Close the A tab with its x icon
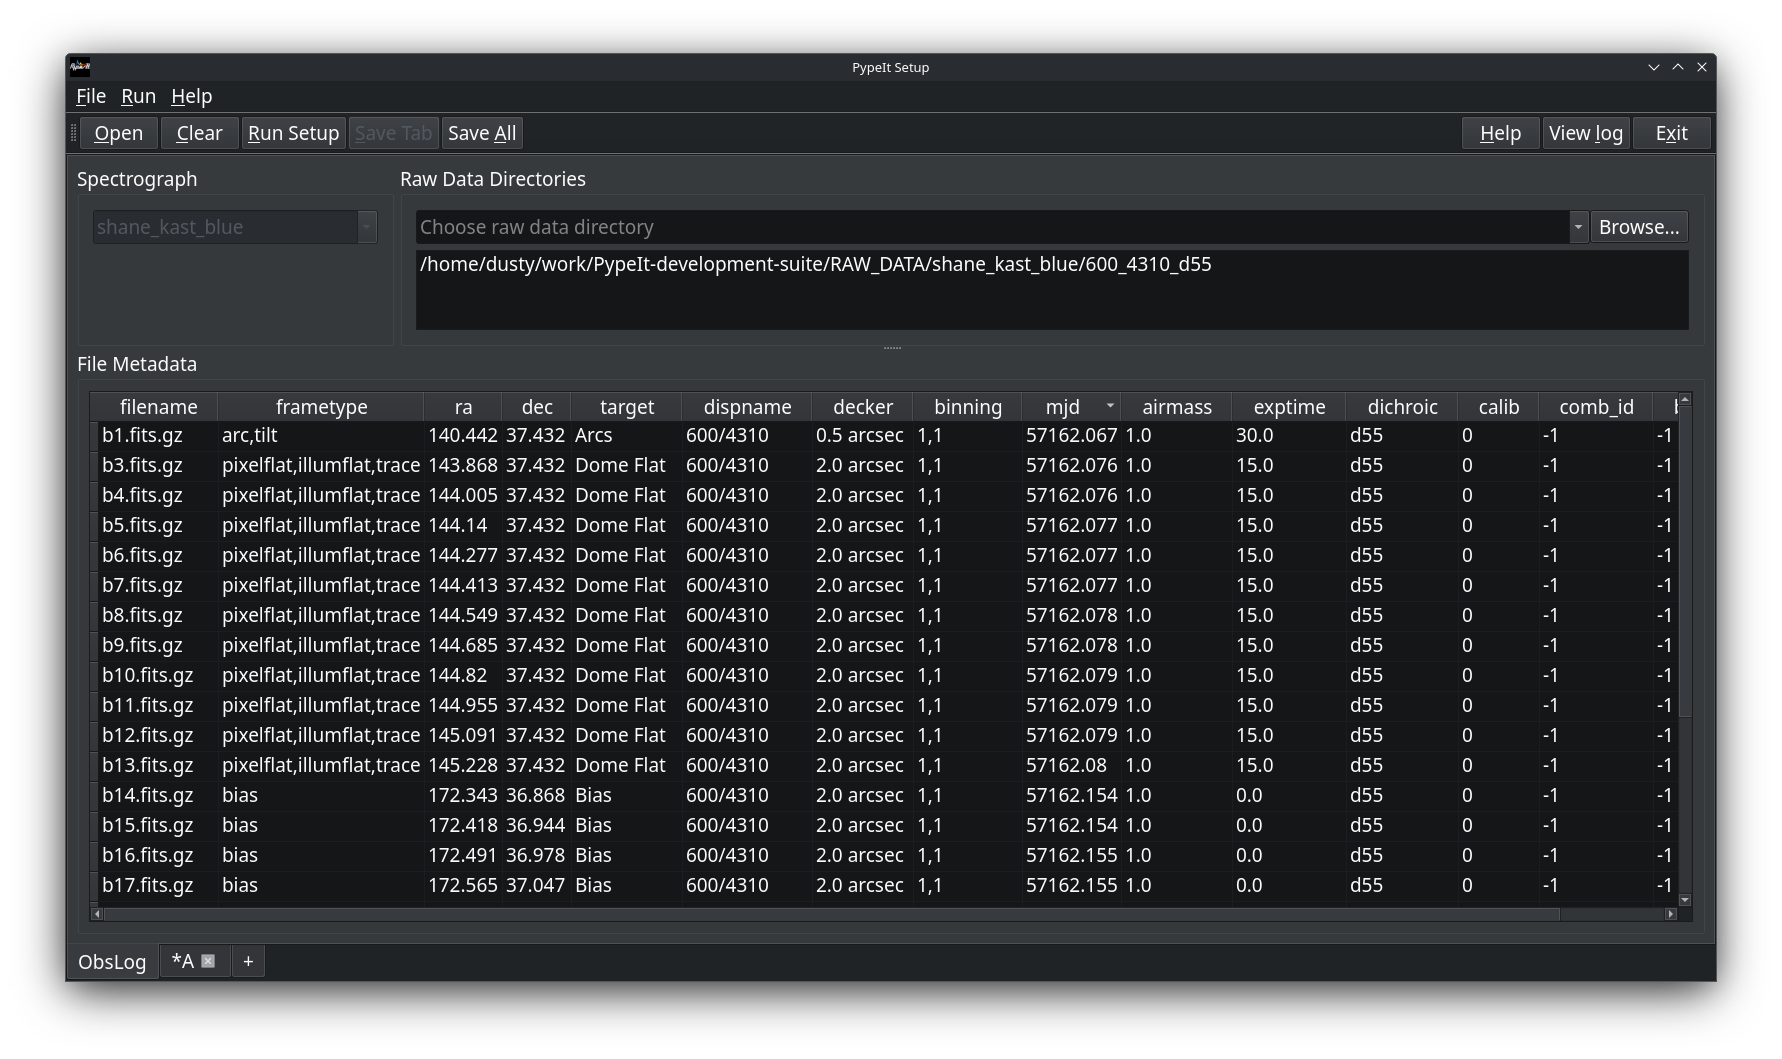Viewport: 1782px width, 1059px height. pyautogui.click(x=208, y=961)
